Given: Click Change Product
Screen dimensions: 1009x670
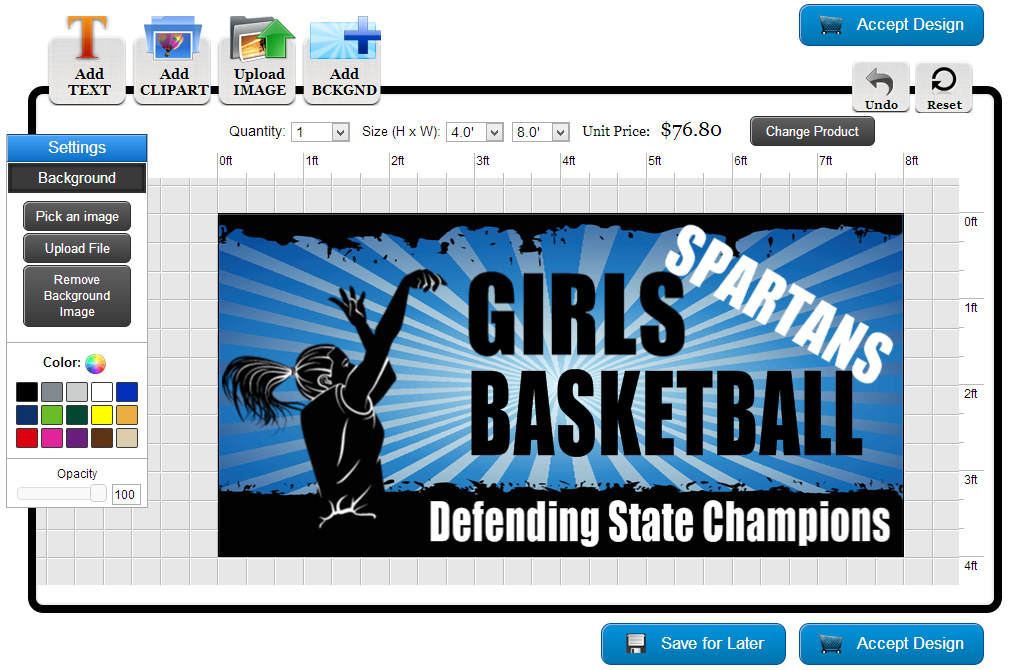Looking at the screenshot, I should point(812,131).
